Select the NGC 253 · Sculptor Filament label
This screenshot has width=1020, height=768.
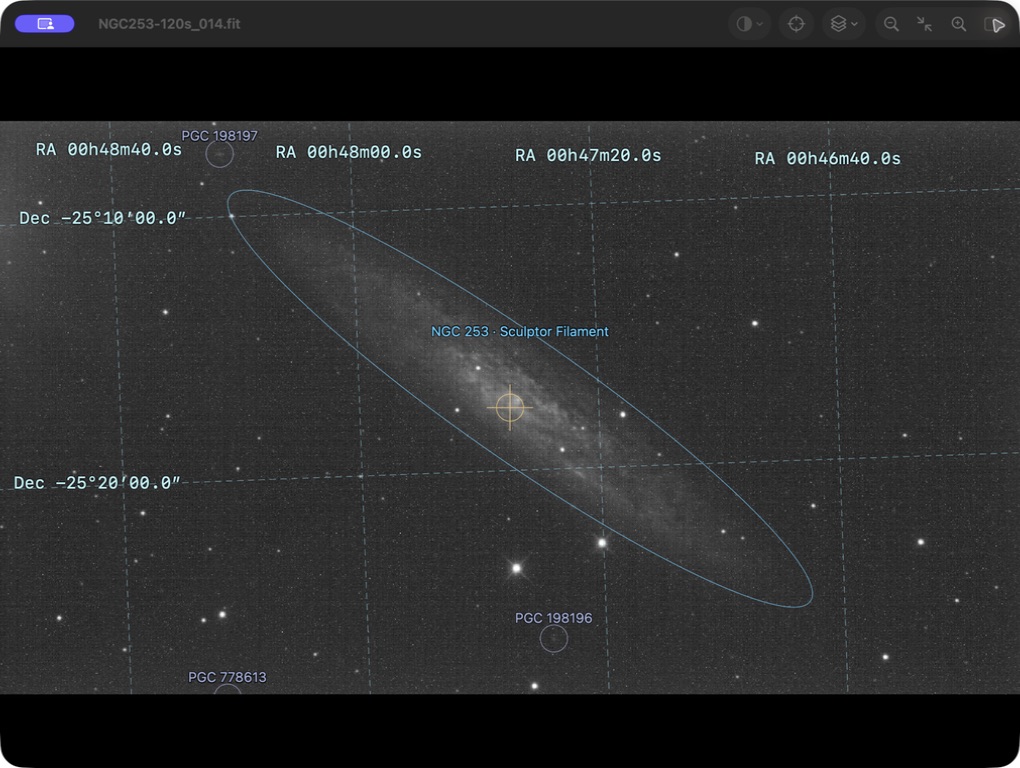(x=520, y=332)
